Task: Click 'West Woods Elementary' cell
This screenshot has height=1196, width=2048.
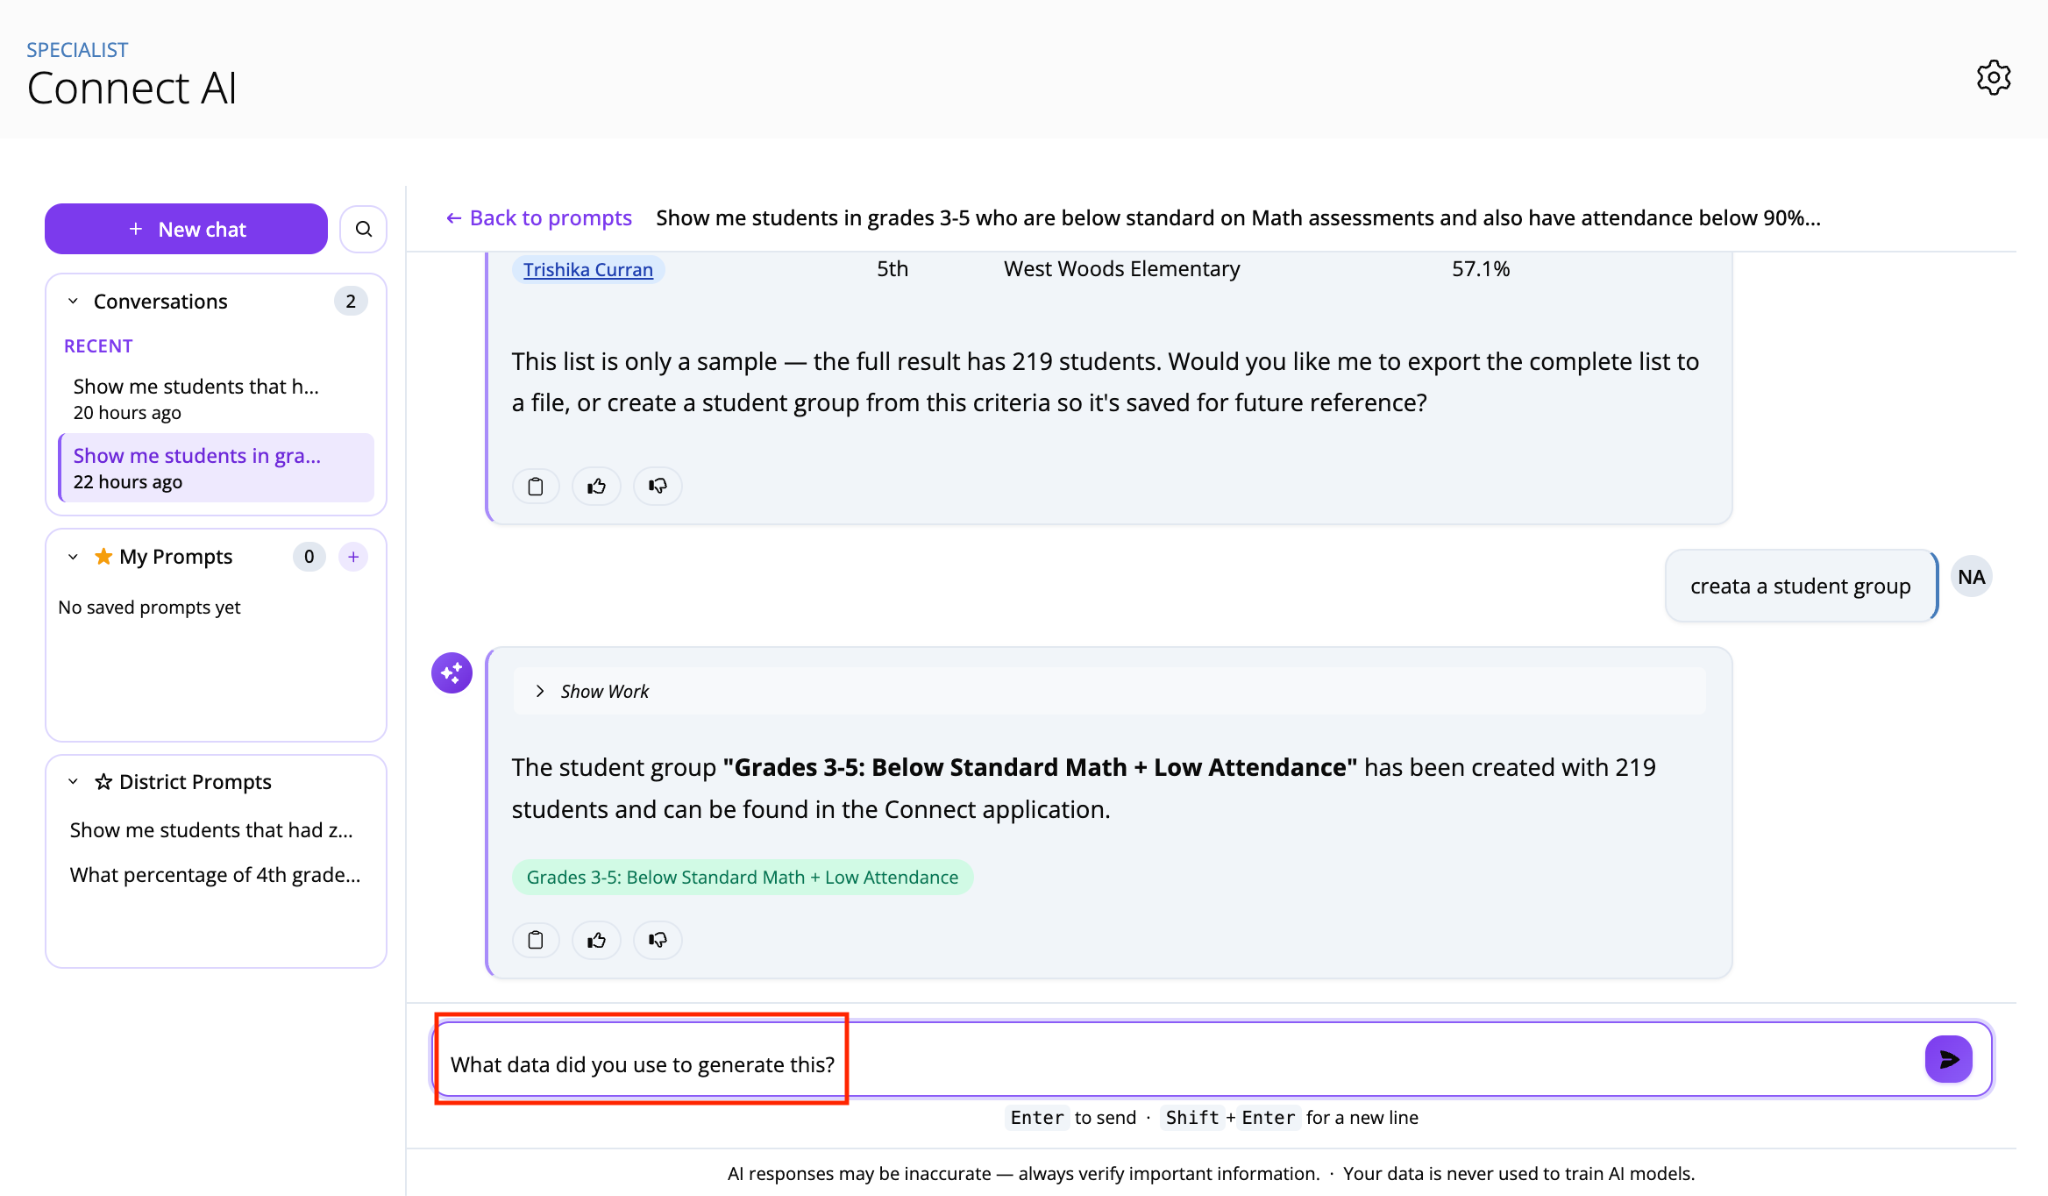Action: pos(1122,269)
